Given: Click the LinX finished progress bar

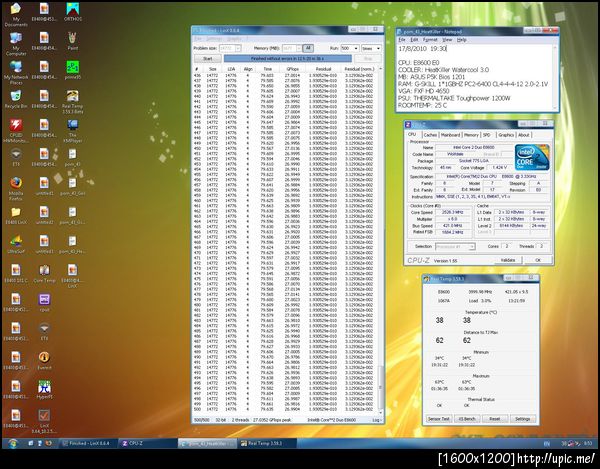Looking at the screenshot, I should [x=287, y=59].
